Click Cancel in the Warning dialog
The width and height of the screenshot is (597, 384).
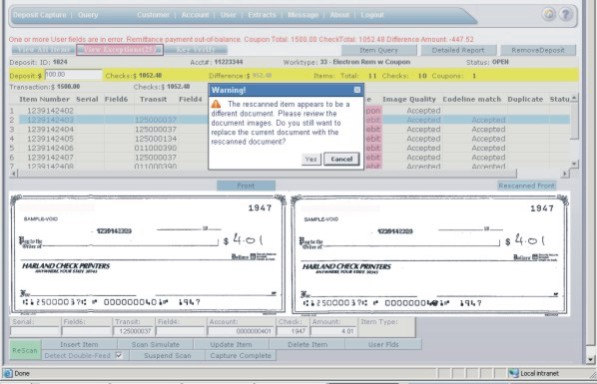click(x=342, y=159)
